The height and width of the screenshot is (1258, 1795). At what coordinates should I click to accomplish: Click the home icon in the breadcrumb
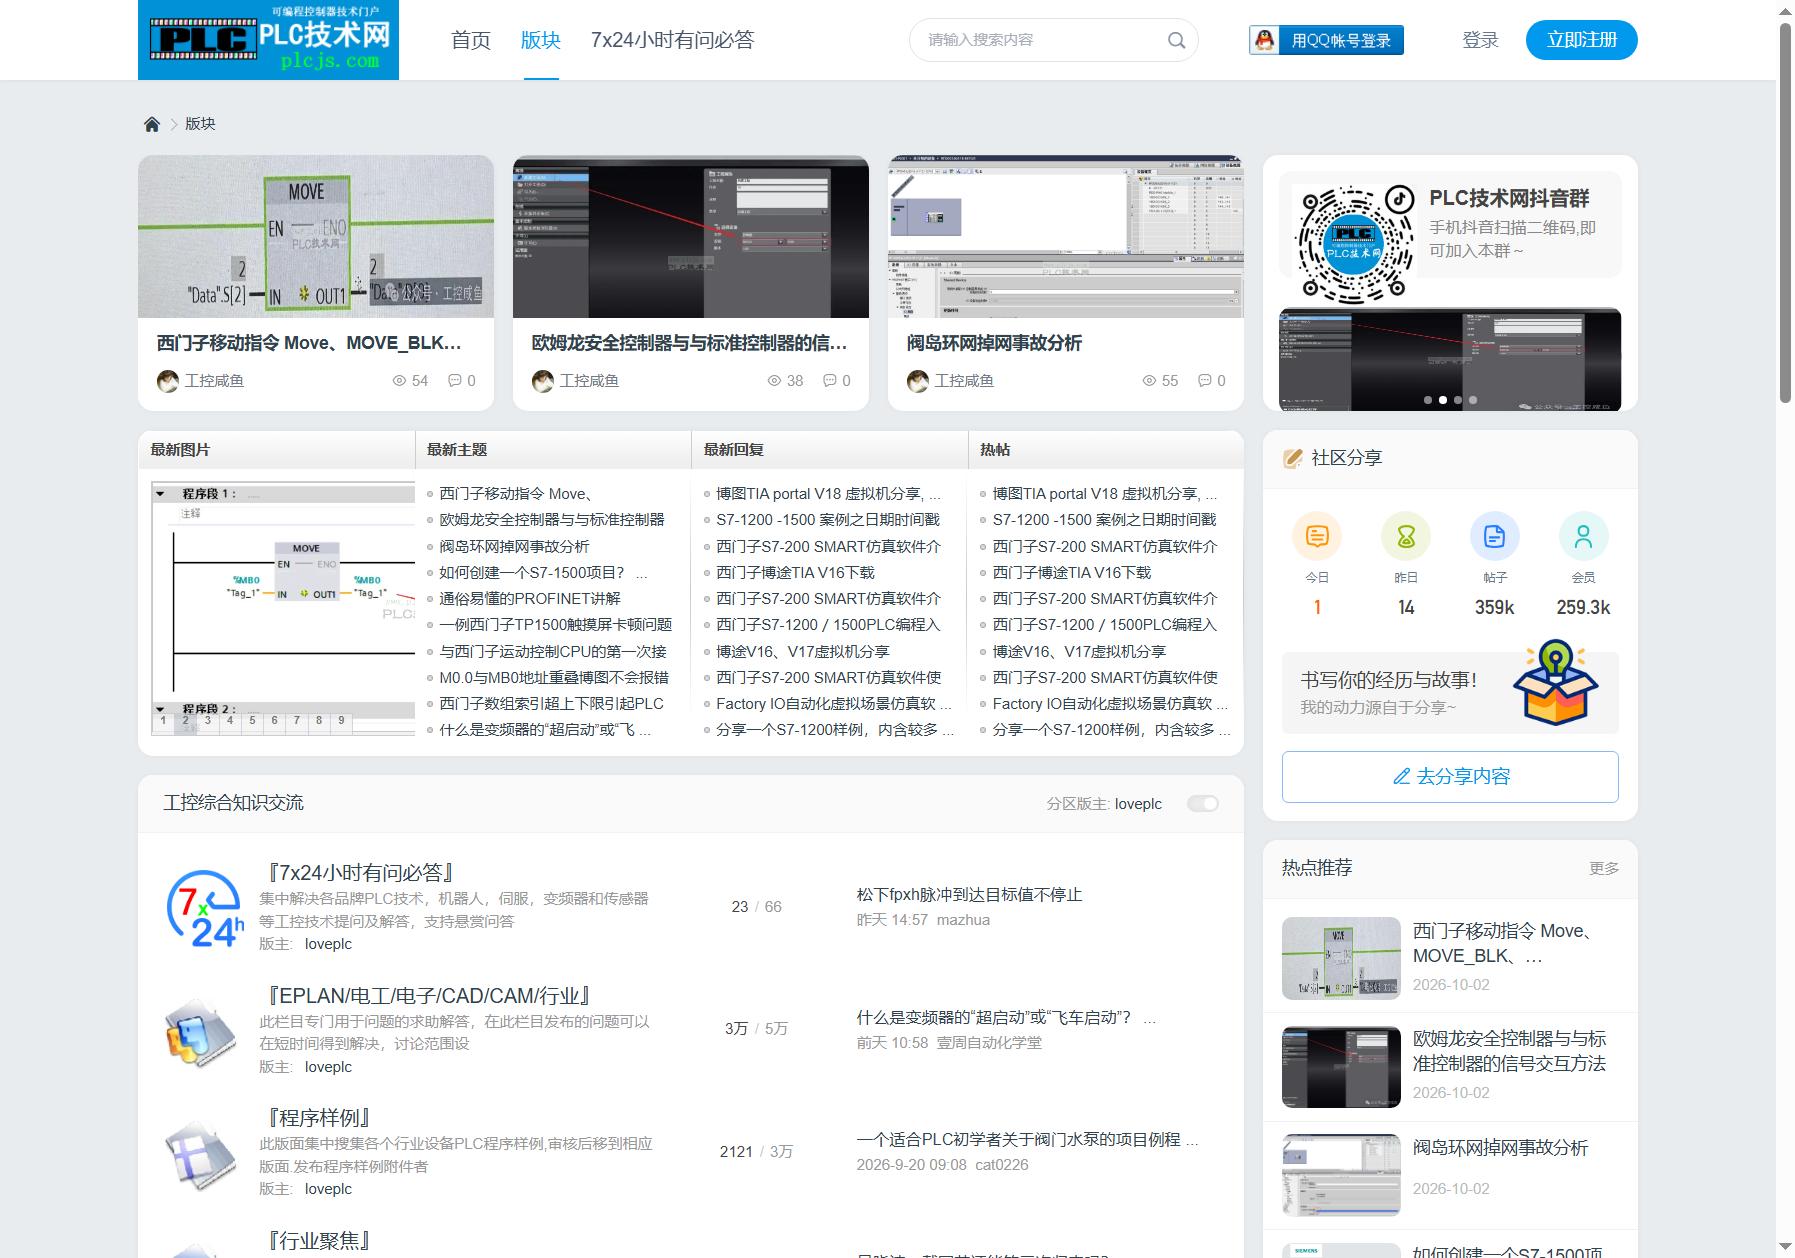152,124
